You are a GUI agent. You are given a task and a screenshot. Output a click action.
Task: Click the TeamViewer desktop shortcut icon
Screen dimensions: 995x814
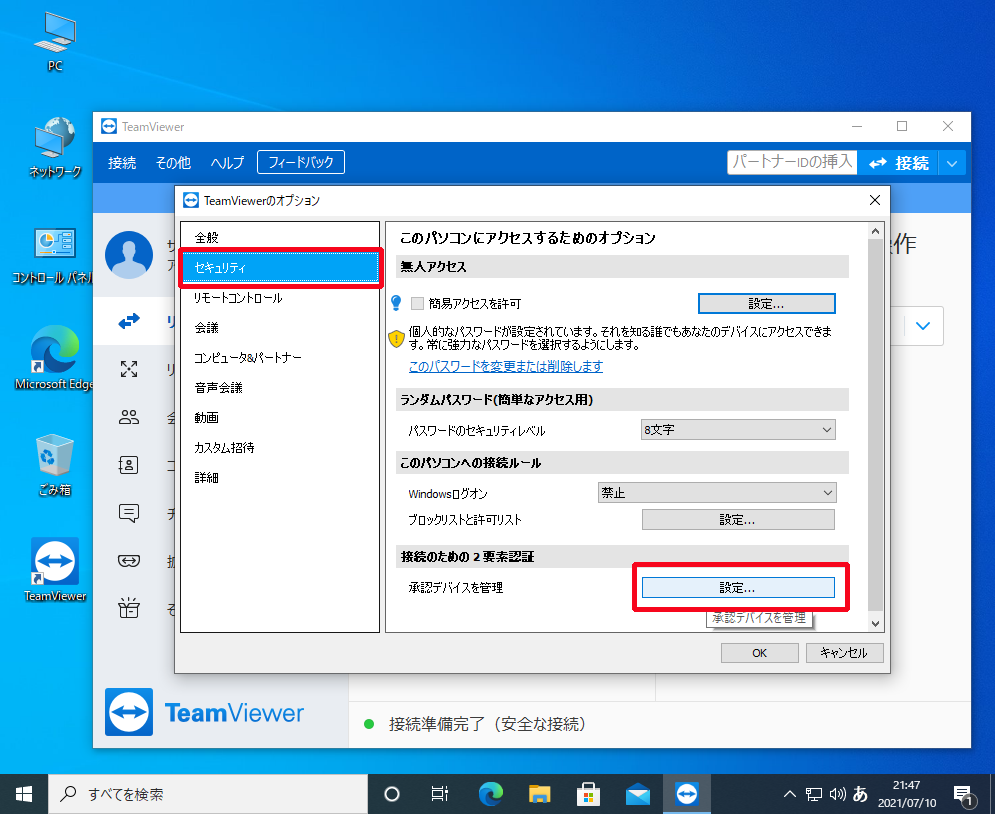pyautogui.click(x=55, y=563)
